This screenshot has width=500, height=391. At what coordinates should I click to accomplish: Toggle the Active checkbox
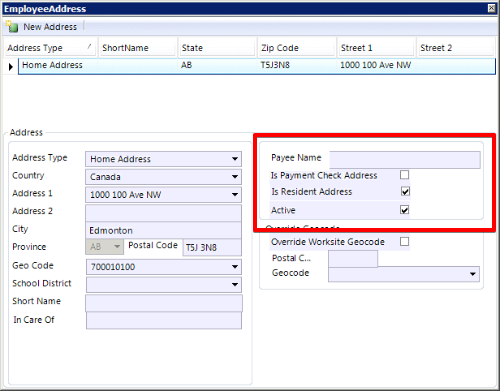404,210
